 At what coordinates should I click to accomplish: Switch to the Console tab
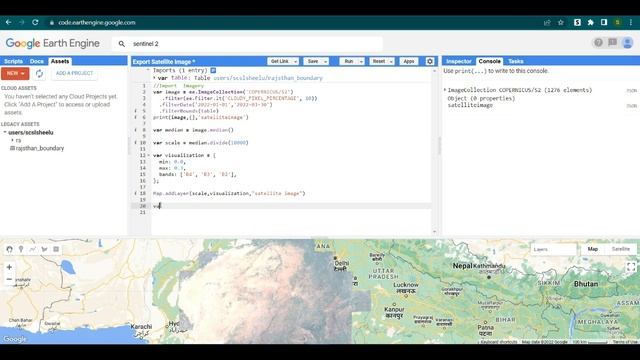click(x=489, y=61)
